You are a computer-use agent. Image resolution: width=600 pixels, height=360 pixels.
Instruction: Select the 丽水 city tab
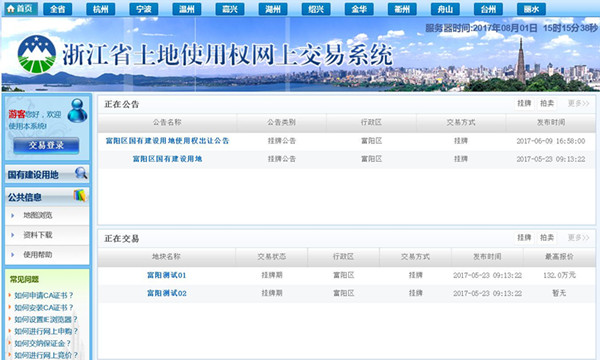pos(531,9)
